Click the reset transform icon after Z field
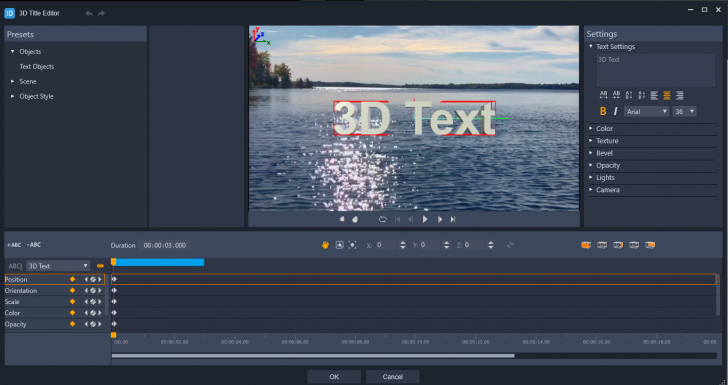The width and height of the screenshot is (728, 385). tap(510, 245)
